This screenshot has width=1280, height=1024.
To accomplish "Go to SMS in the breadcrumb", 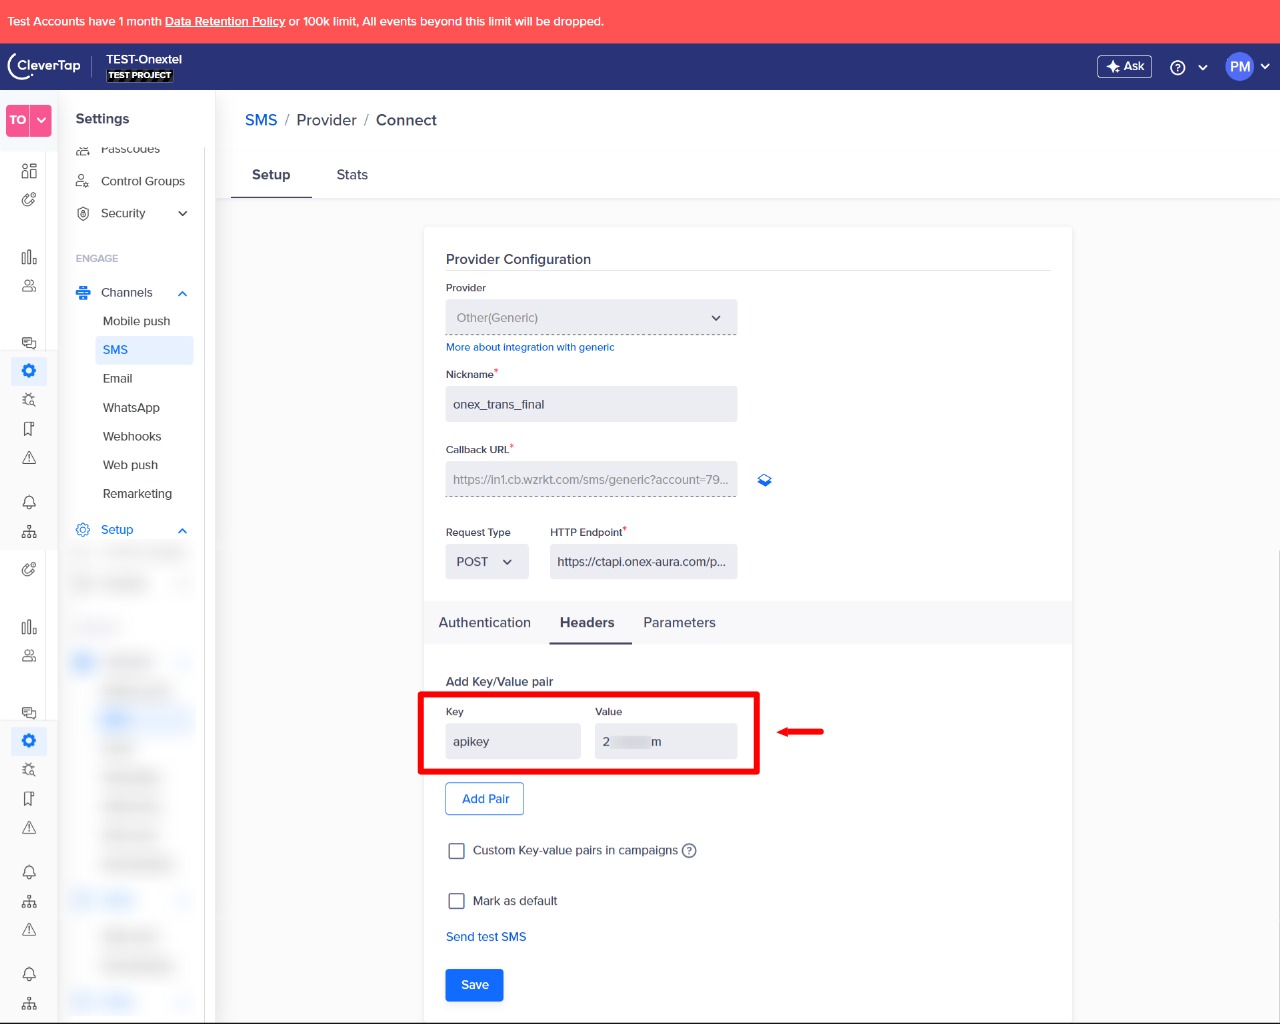I will tap(261, 120).
